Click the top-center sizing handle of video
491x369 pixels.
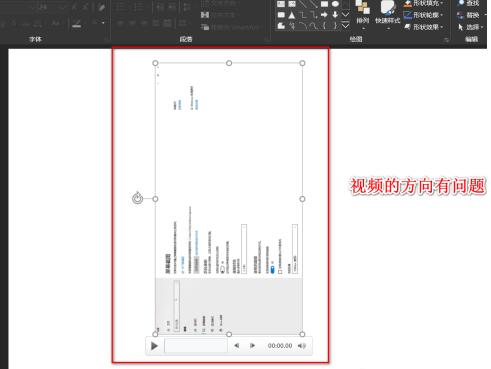click(x=229, y=63)
